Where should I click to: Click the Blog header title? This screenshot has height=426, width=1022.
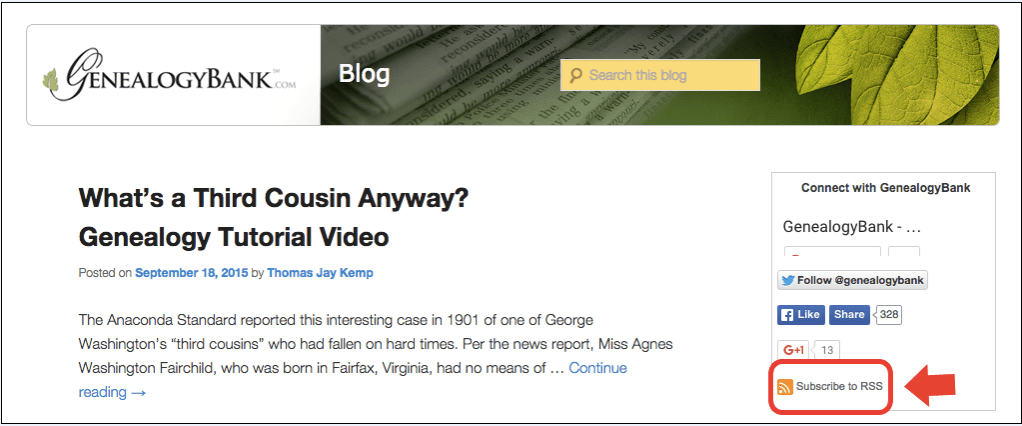pos(364,74)
